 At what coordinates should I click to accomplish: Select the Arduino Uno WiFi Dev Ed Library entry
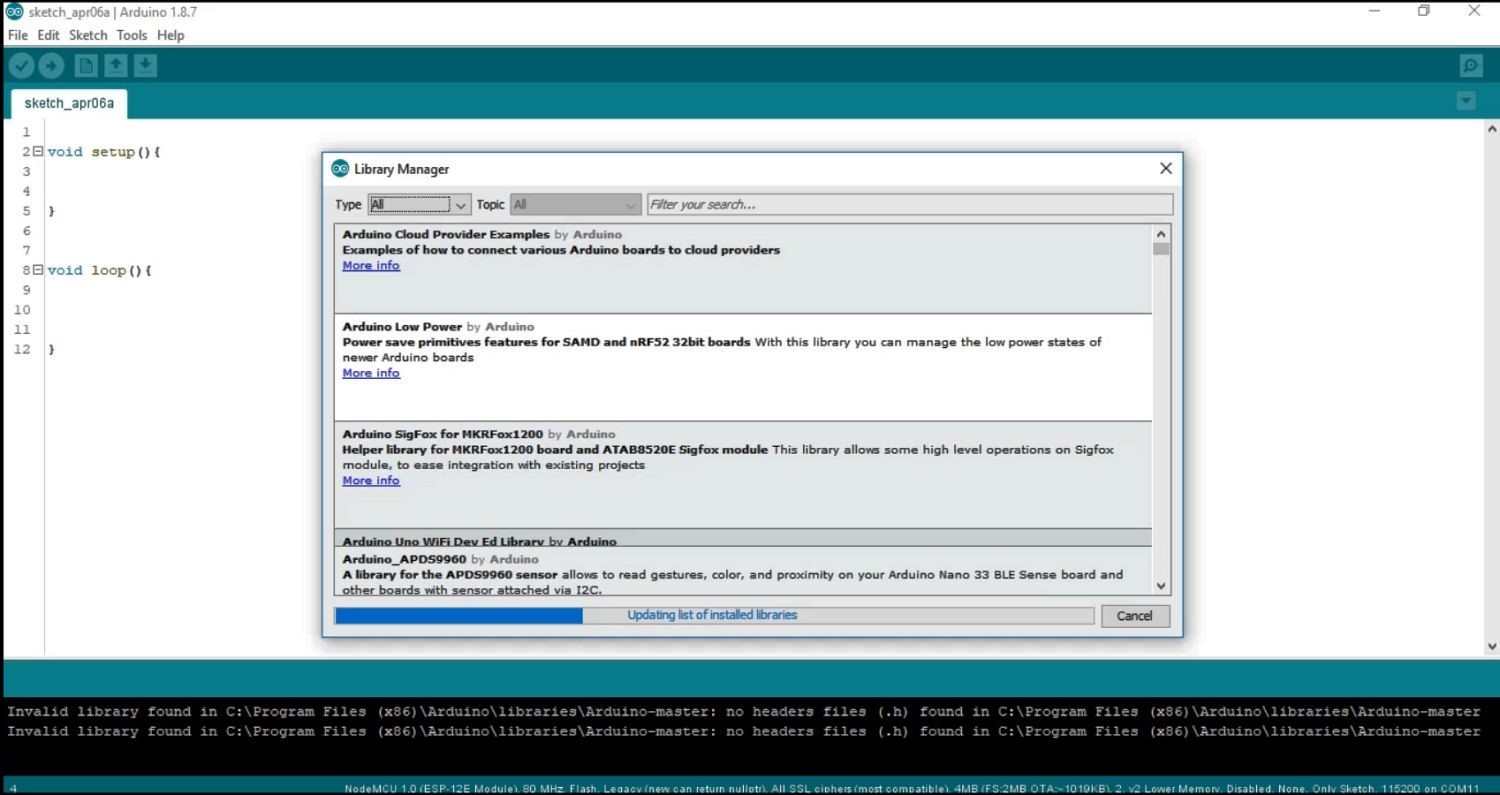pos(743,538)
